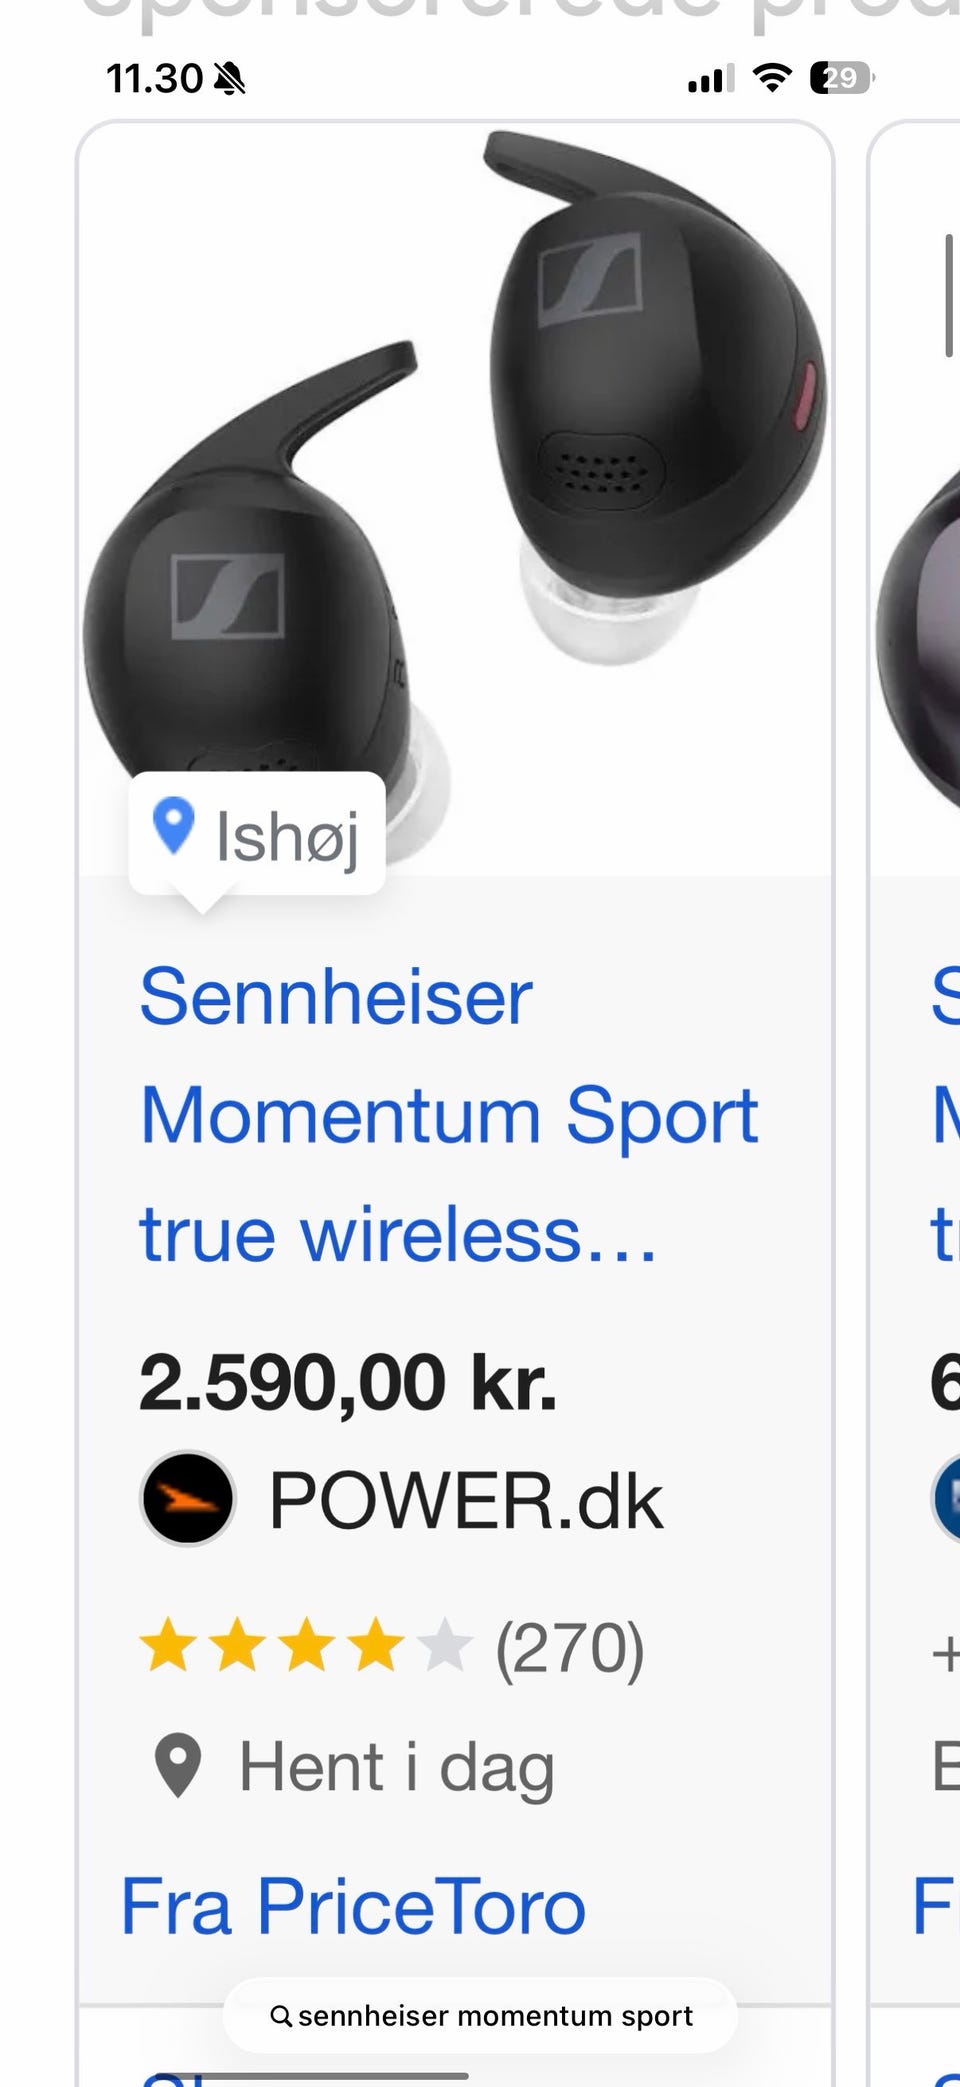This screenshot has height=2087, width=960.
Task: Tap the four-star rating row
Action: pyautogui.click(x=304, y=1648)
